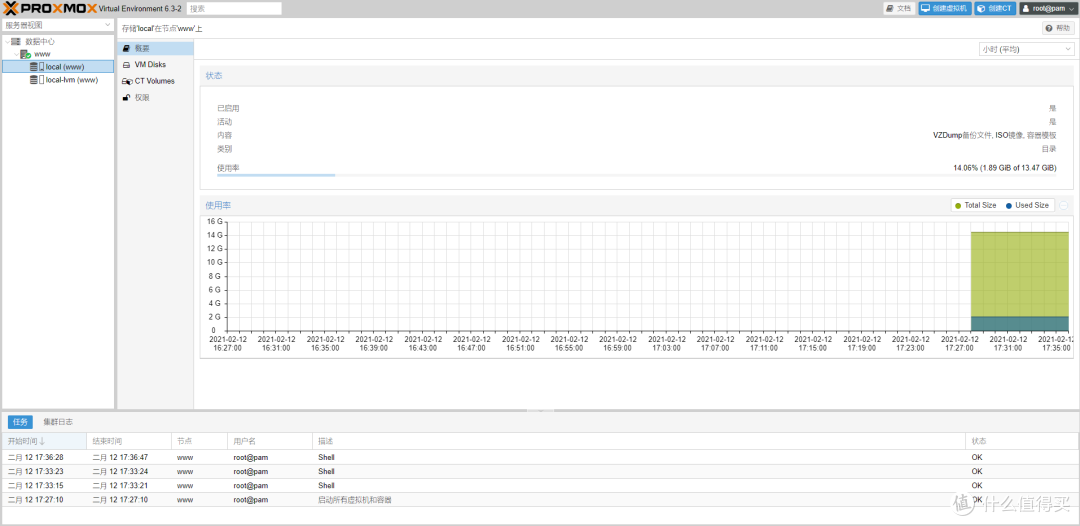1080x526 pixels.
Task: Click the 搜索 search field
Action: 233,8
